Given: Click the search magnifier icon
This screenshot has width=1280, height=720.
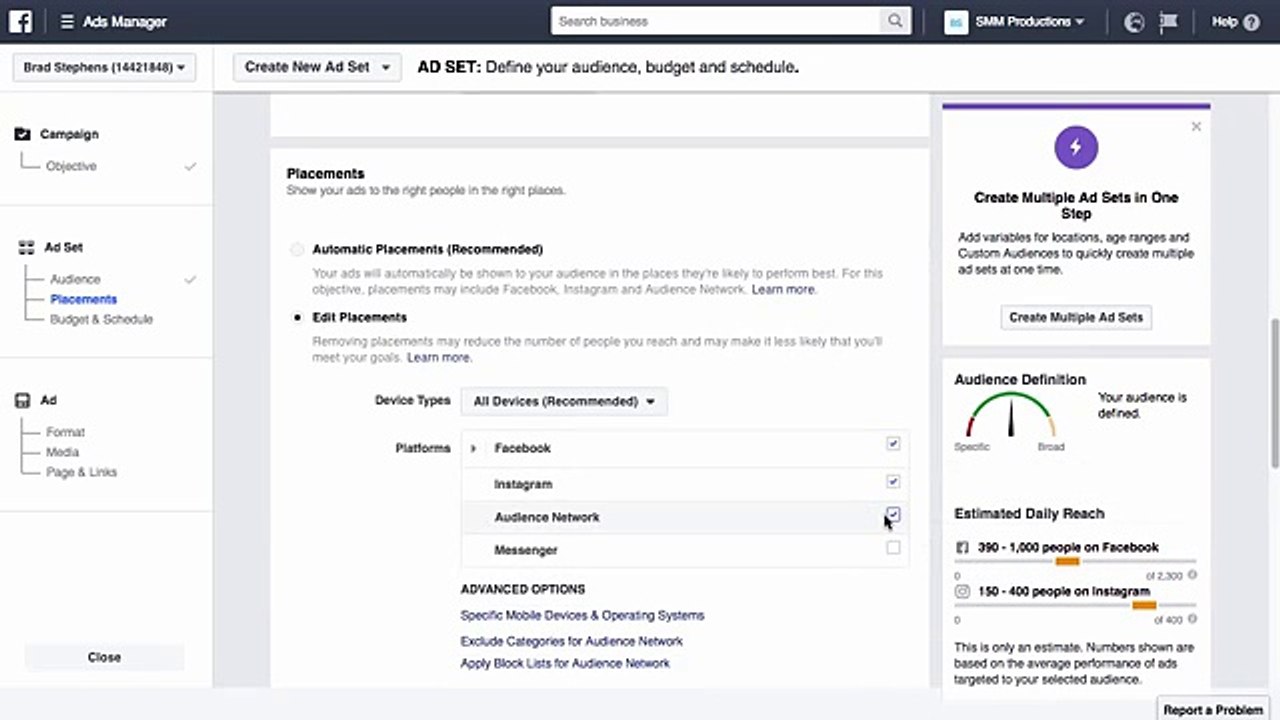Looking at the screenshot, I should click(x=895, y=21).
